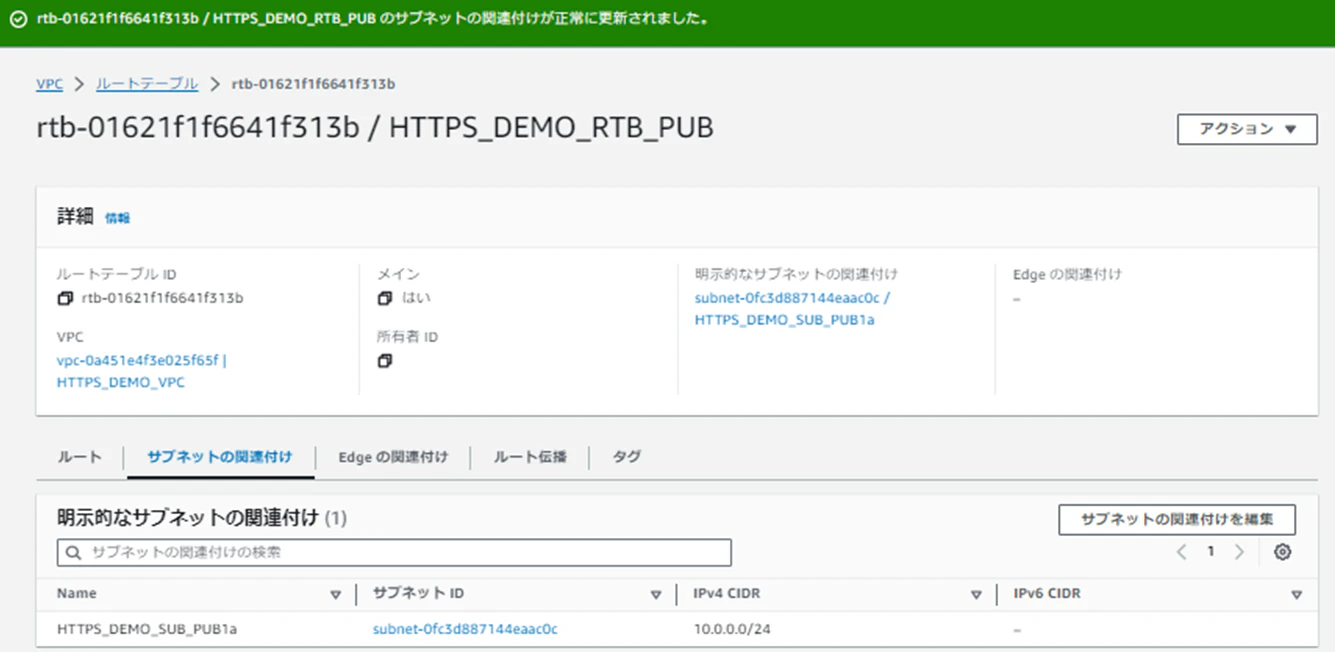
Task: Click the サブネットの関連付けを編集 button
Action: (x=1178, y=520)
